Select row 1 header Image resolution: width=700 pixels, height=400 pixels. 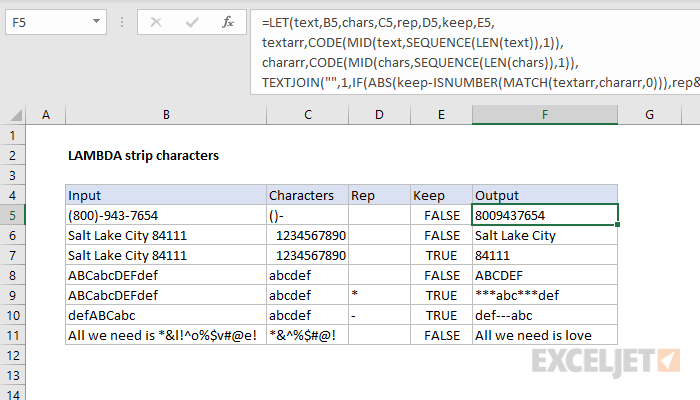coord(12,135)
